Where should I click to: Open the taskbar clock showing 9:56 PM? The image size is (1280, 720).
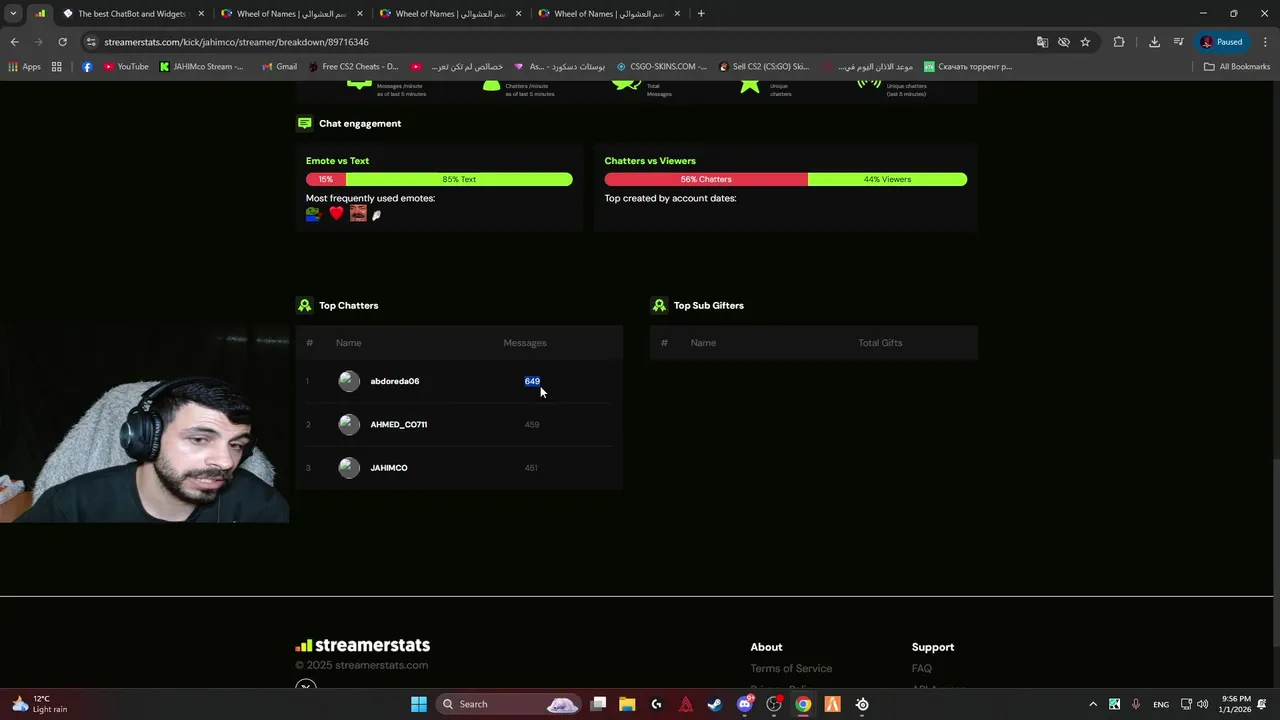[1236, 704]
